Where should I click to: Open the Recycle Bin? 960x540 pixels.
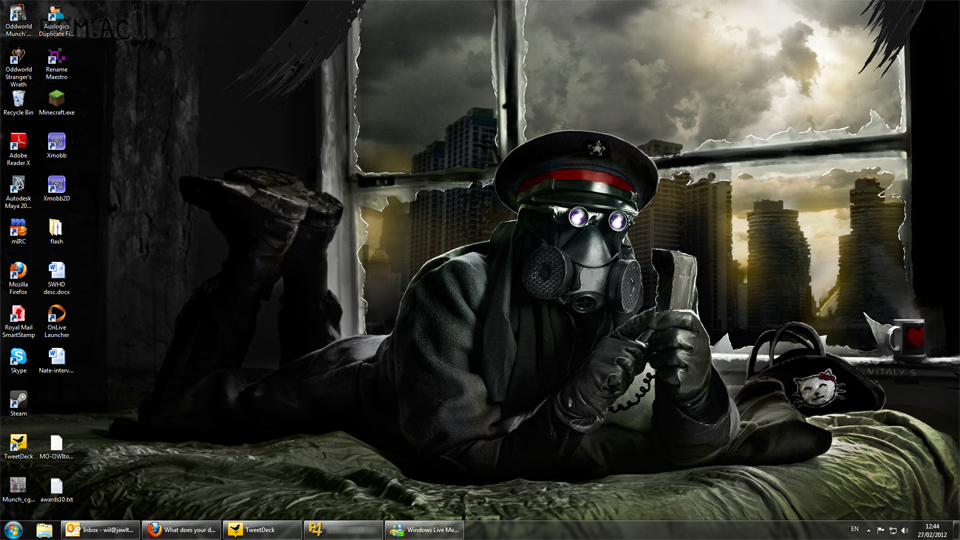(x=18, y=100)
